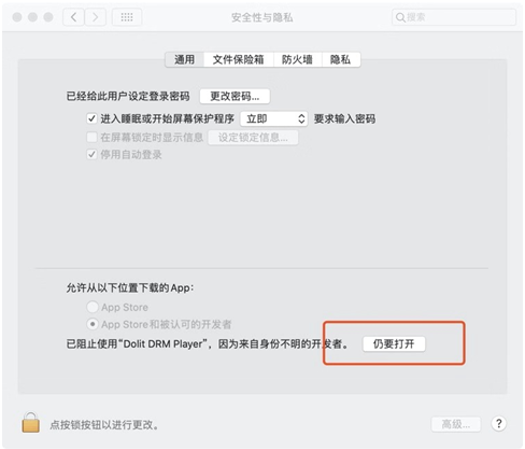The width and height of the screenshot is (525, 449).
Task: Select the App Store radio button
Action: [92, 307]
